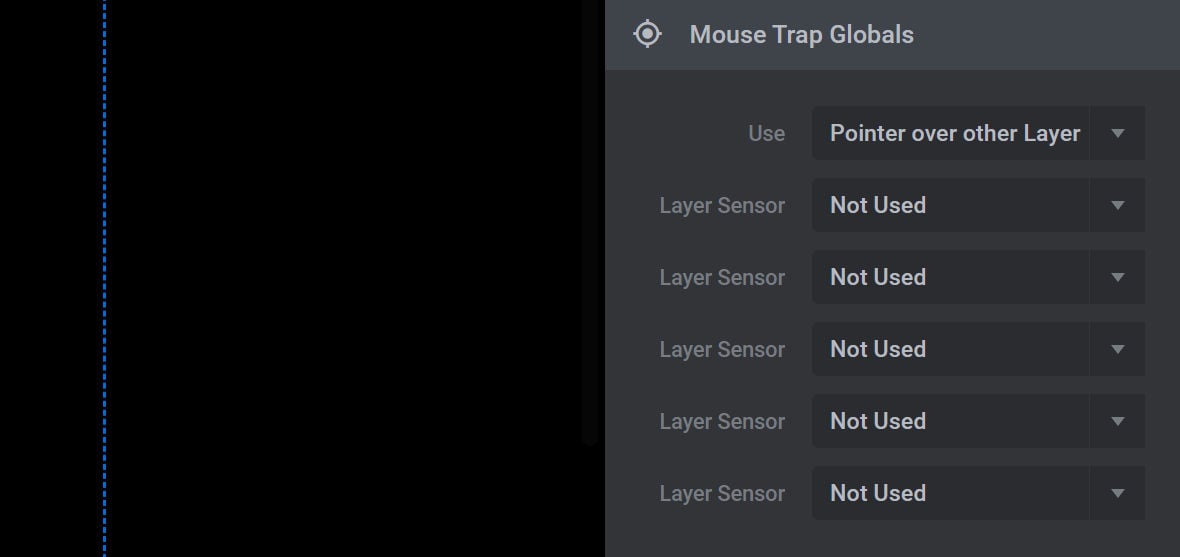Click the Mouse Trap Globals target icon
The width and height of the screenshot is (1180, 557).
click(x=647, y=34)
